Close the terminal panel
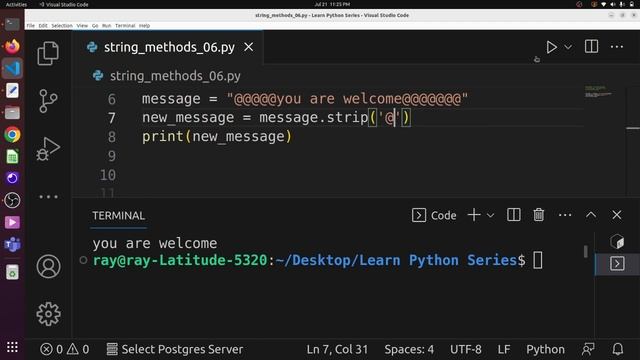This screenshot has width=640, height=360. [617, 215]
